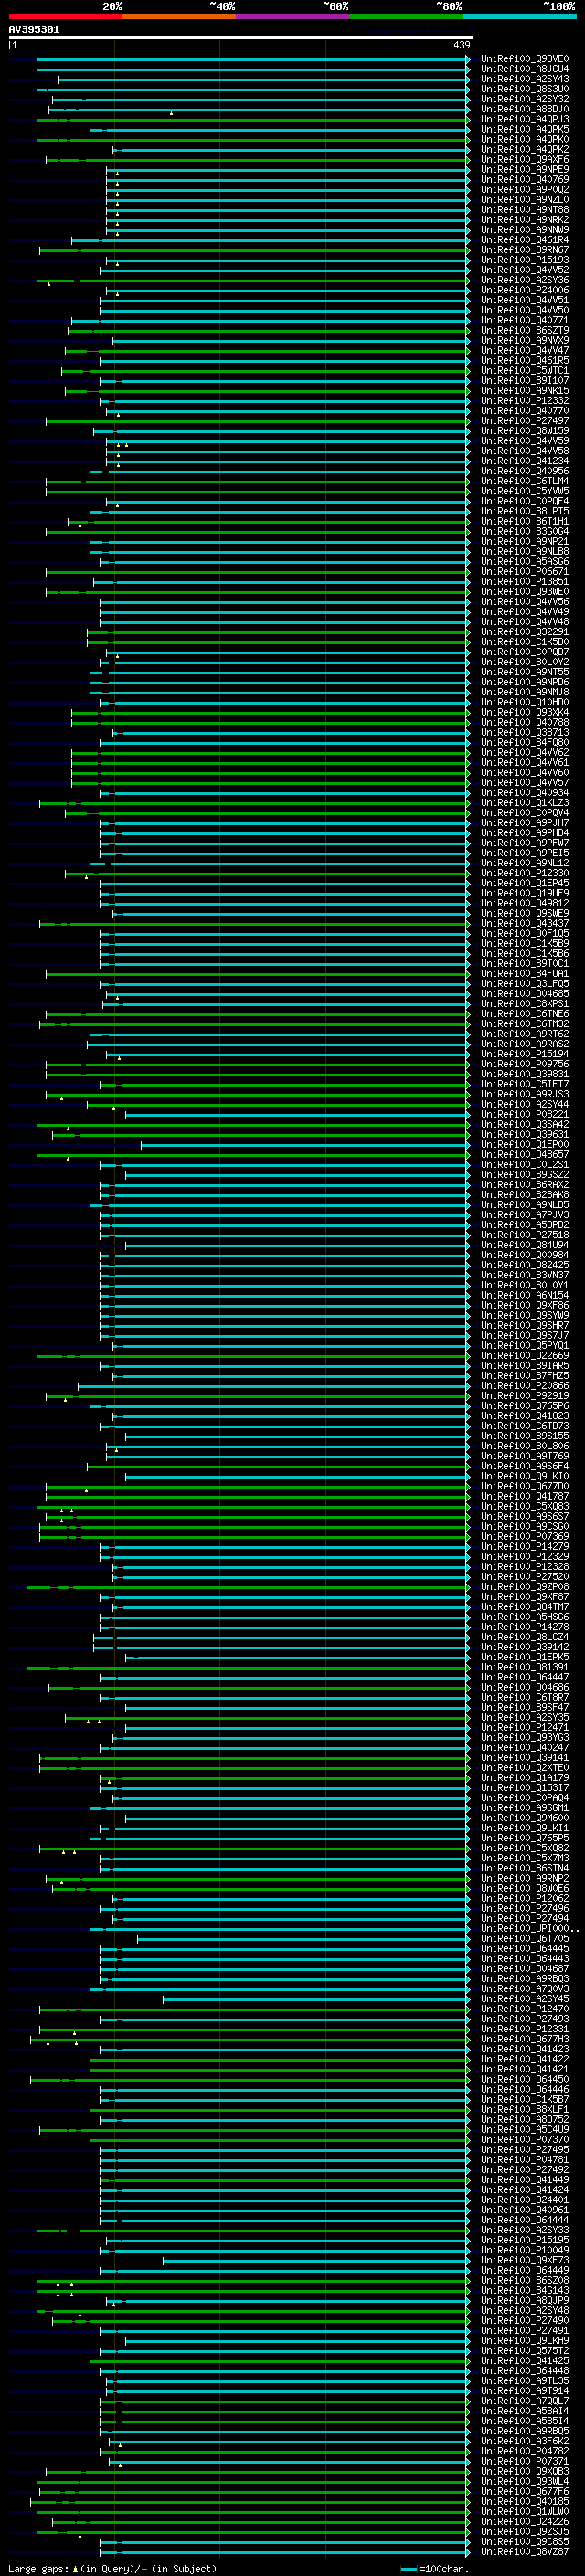
Task: Select the UniRef100_A9TL35 label
Action: [525, 2380]
